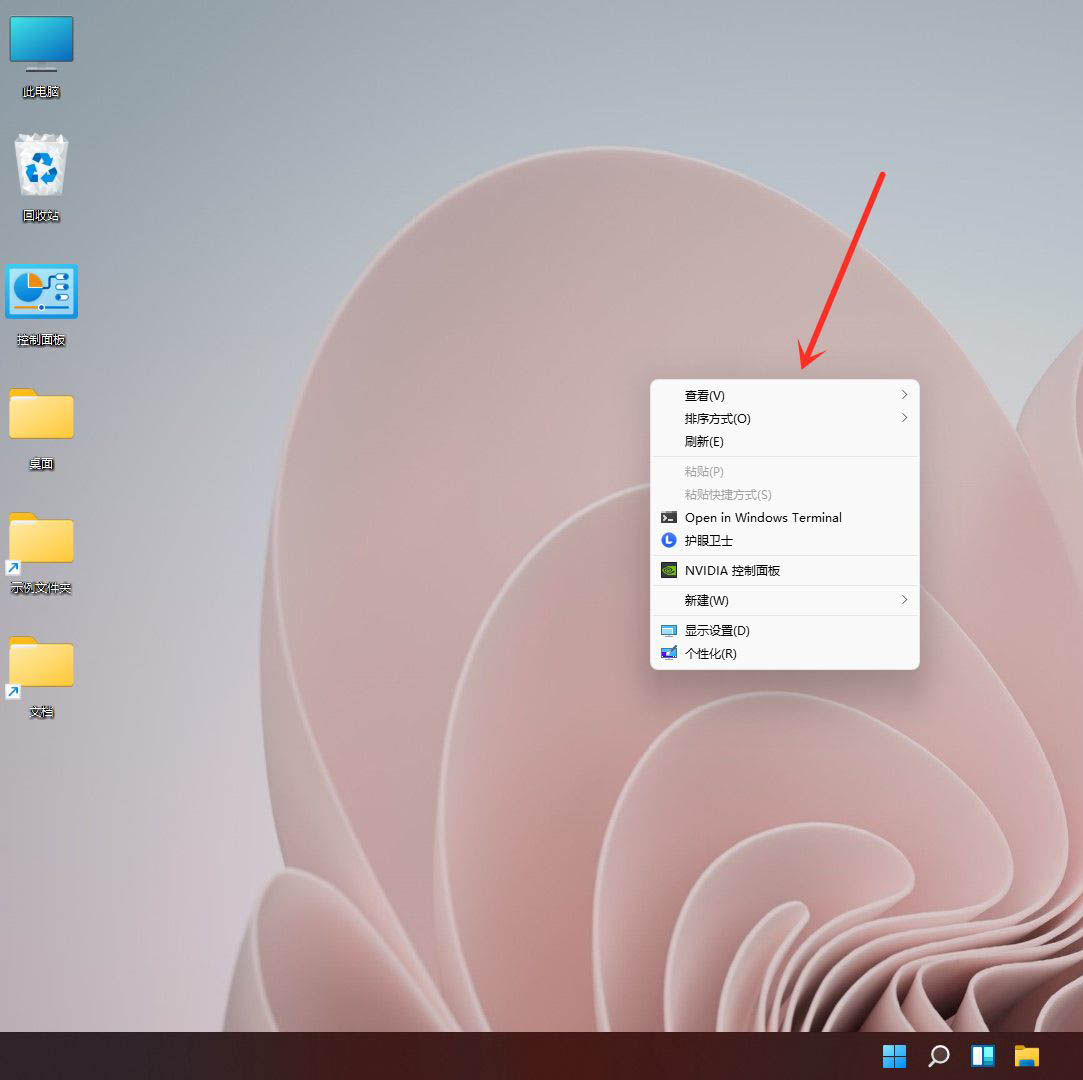Image resolution: width=1083 pixels, height=1080 pixels.
Task: Open the taskbar widgets panel icon
Action: (982, 1056)
